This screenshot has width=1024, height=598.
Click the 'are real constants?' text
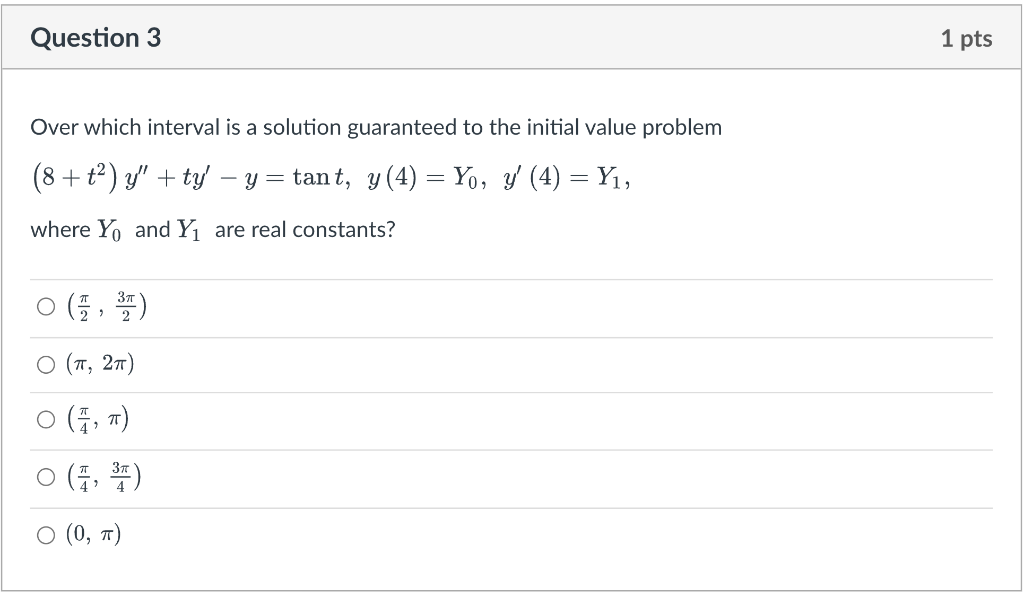(x=305, y=230)
